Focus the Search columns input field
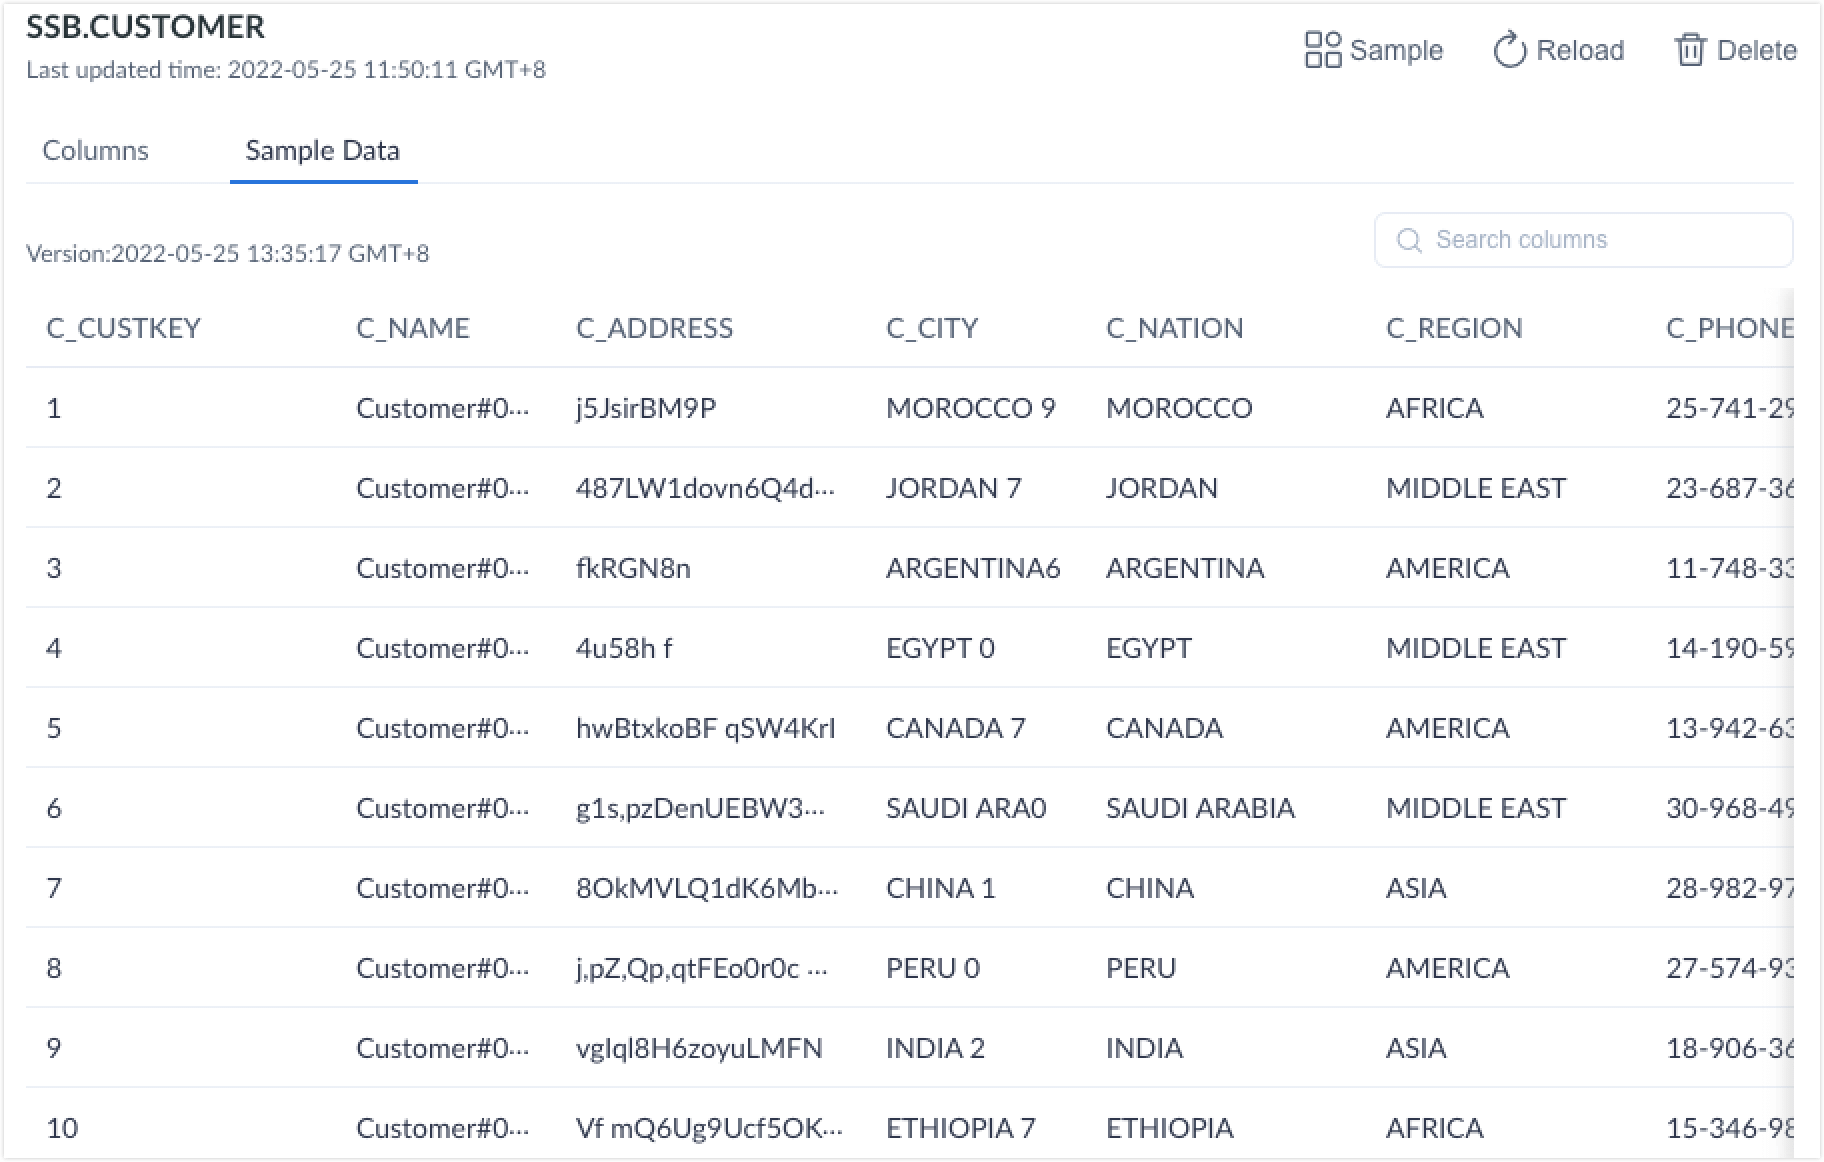The height and width of the screenshot is (1162, 1824). 1600,240
